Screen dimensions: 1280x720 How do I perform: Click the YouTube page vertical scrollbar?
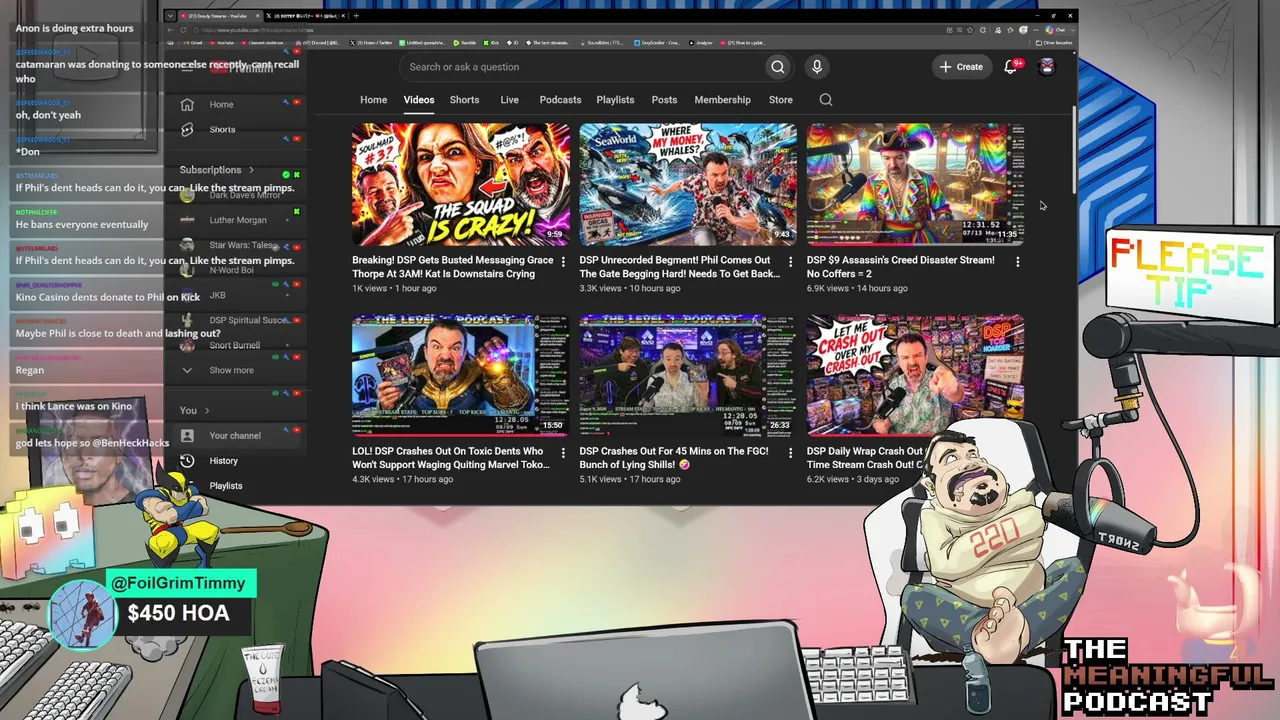(x=1074, y=150)
